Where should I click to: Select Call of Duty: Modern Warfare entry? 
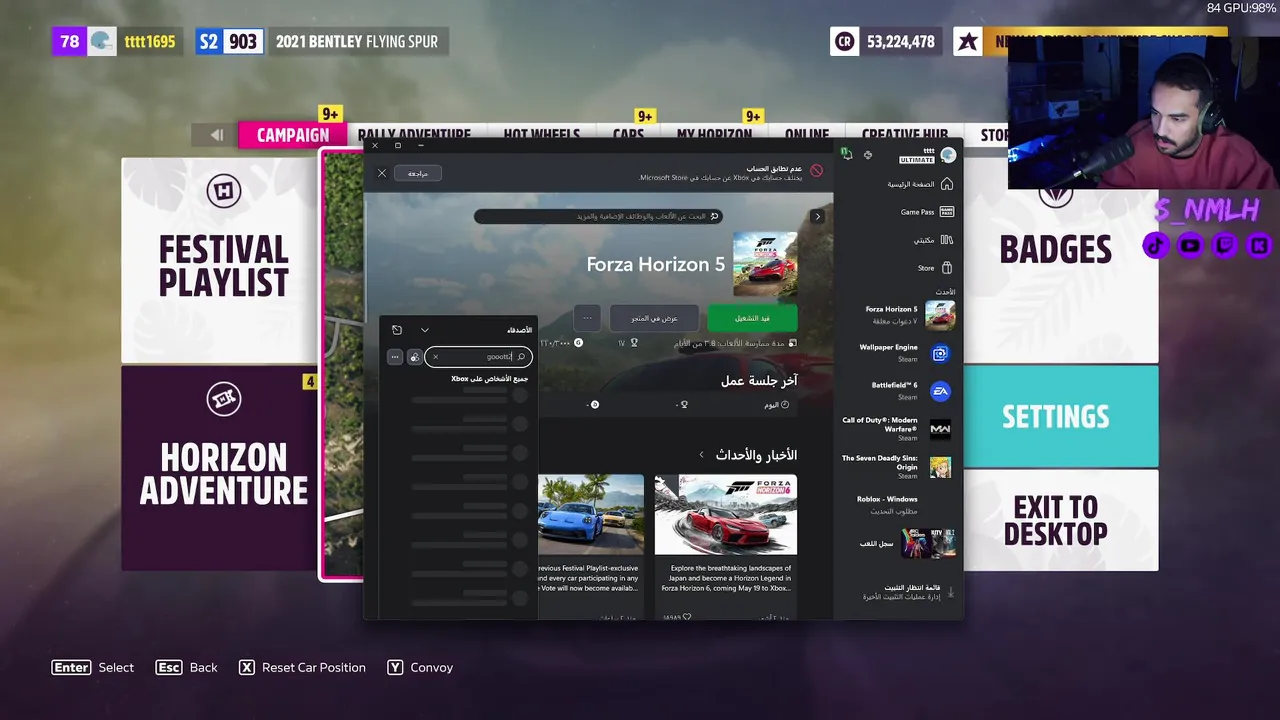click(897, 429)
